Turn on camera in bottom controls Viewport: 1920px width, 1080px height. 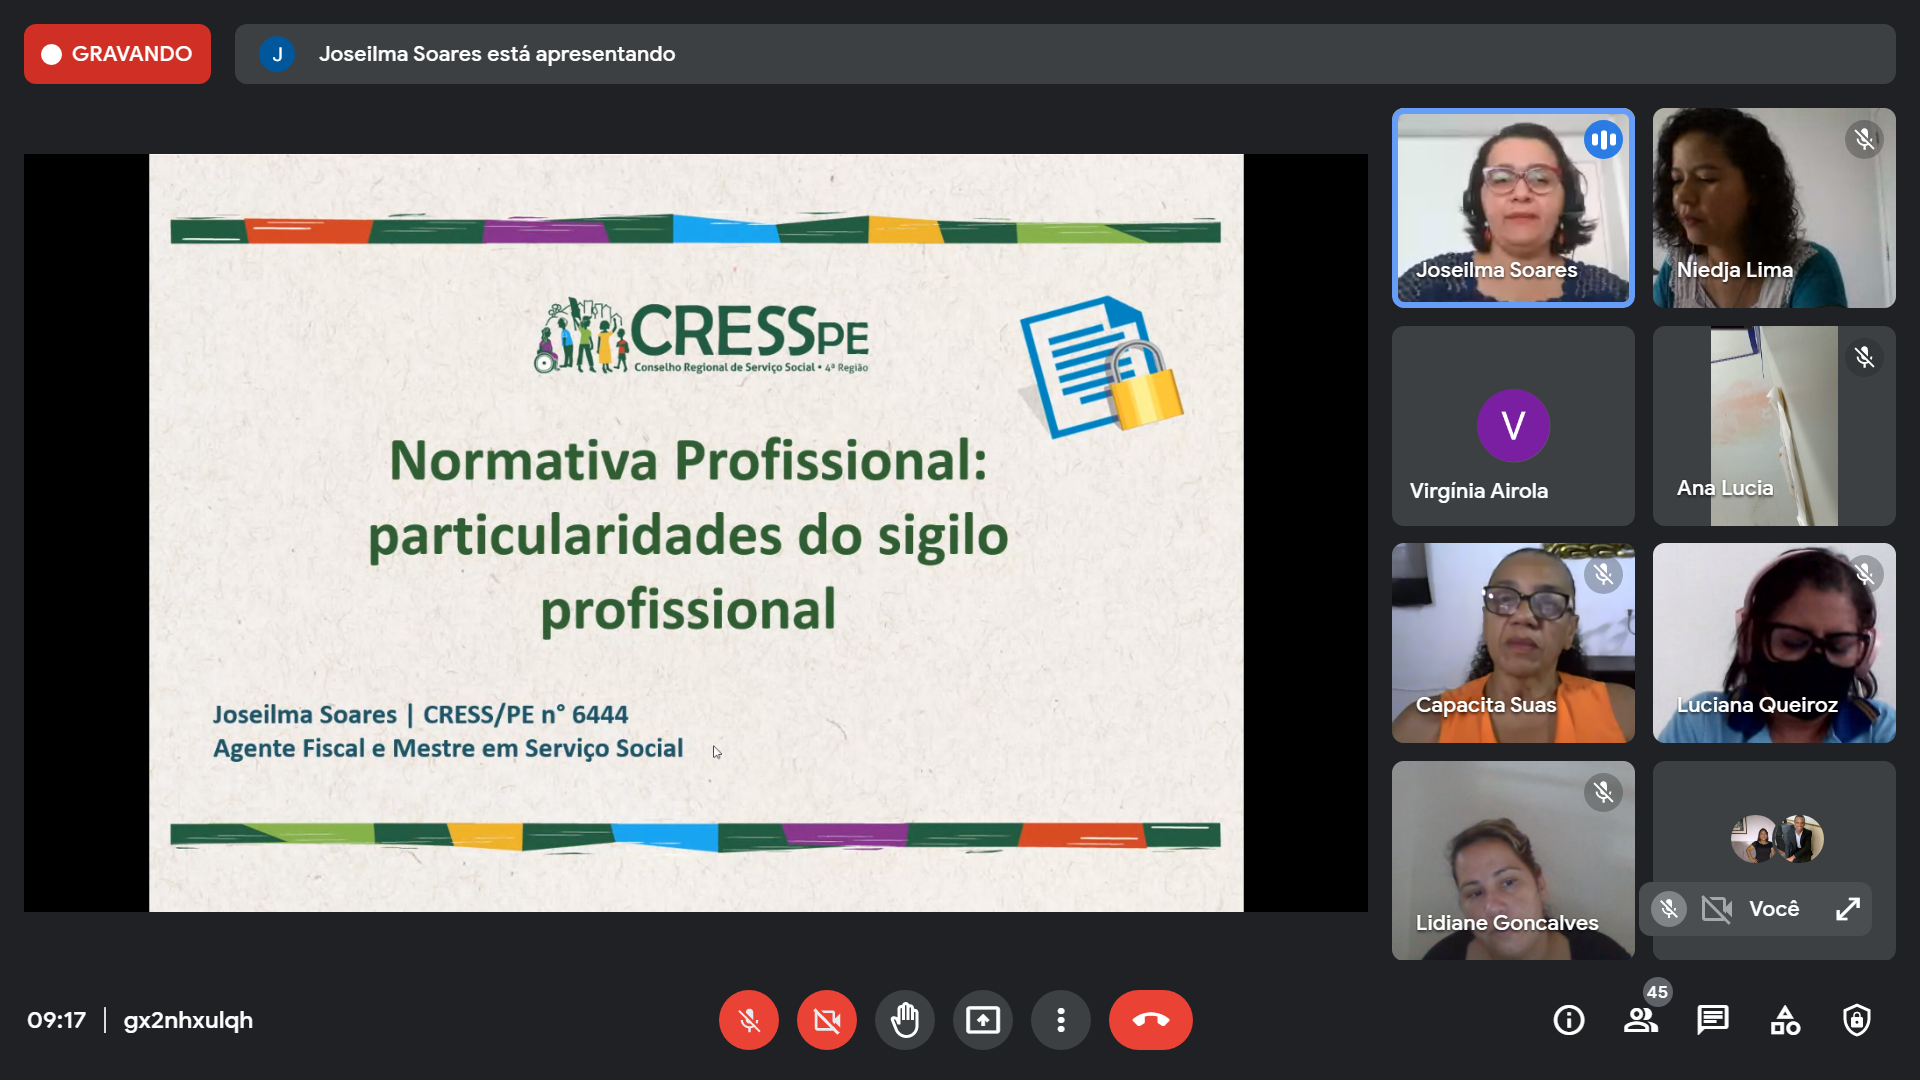pyautogui.click(x=826, y=1020)
